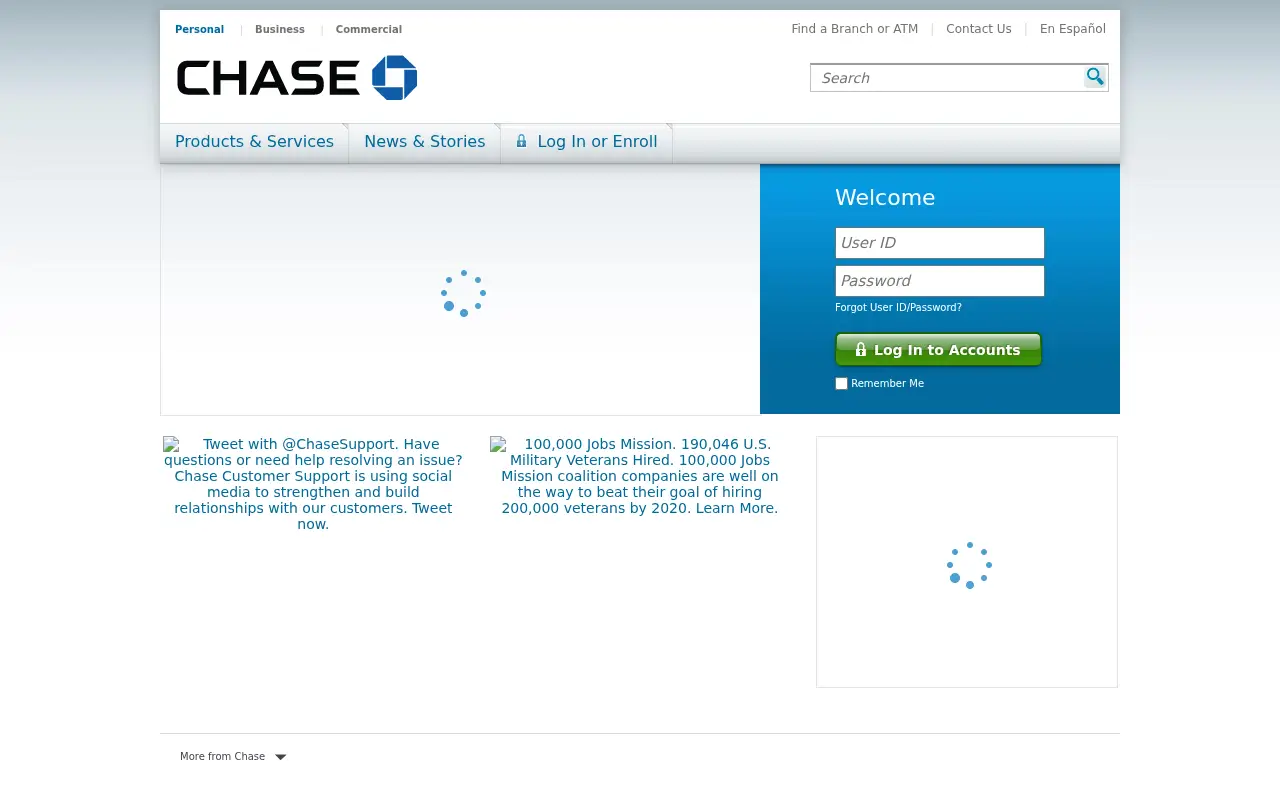The width and height of the screenshot is (1280, 800).
Task: Click Forgot User ID/Password link
Action: coord(898,307)
